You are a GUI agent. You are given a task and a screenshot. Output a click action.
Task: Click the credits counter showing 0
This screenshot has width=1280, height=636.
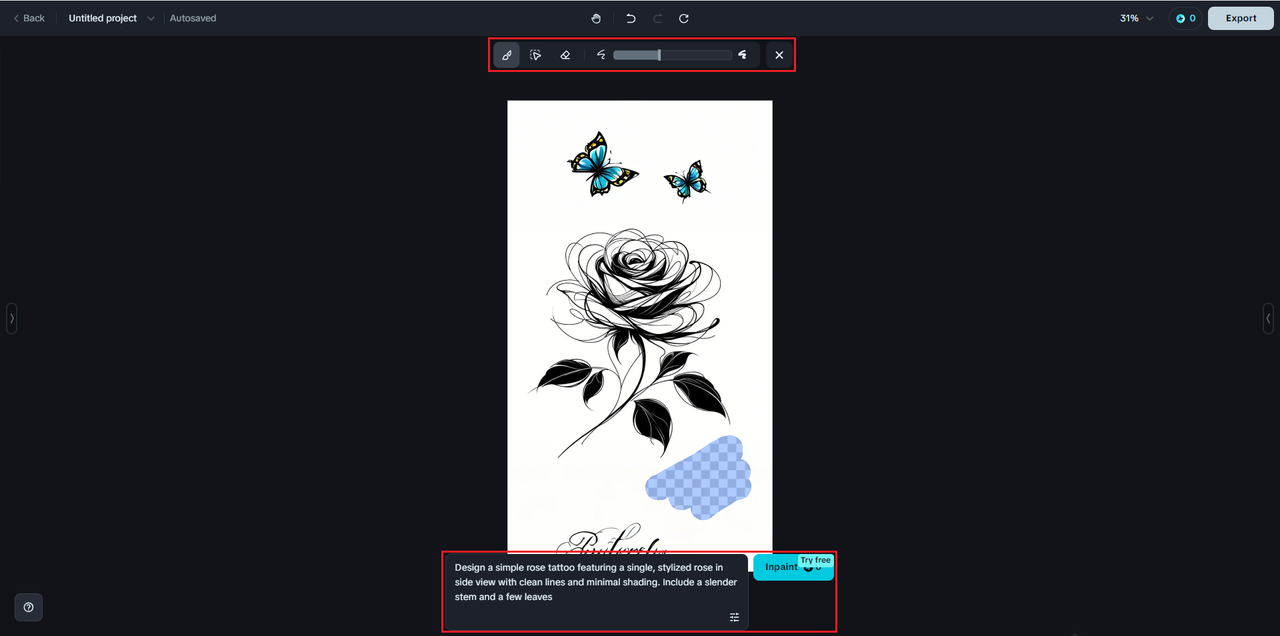click(1185, 18)
